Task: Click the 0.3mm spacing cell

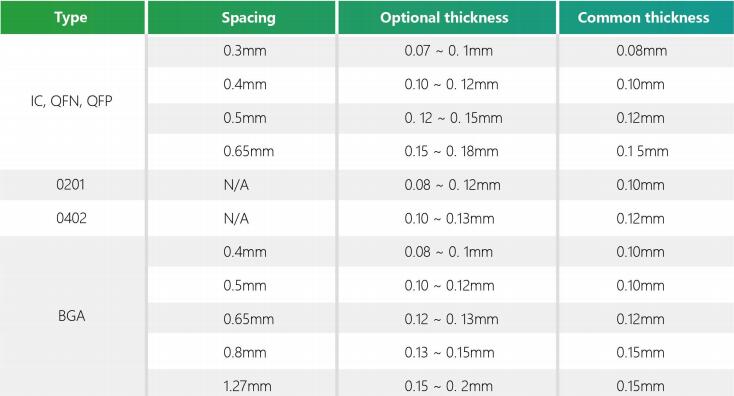Action: click(x=242, y=51)
